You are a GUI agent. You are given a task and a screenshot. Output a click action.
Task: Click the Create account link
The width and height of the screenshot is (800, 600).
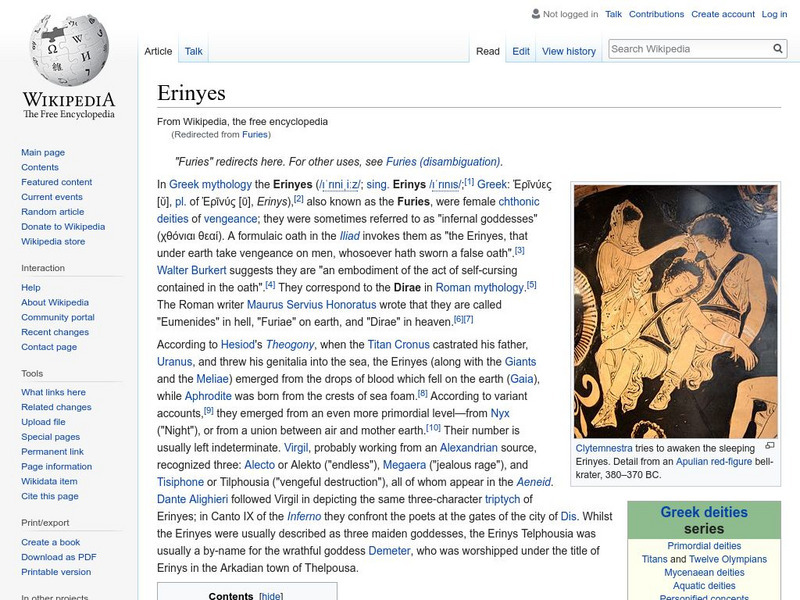tap(722, 15)
